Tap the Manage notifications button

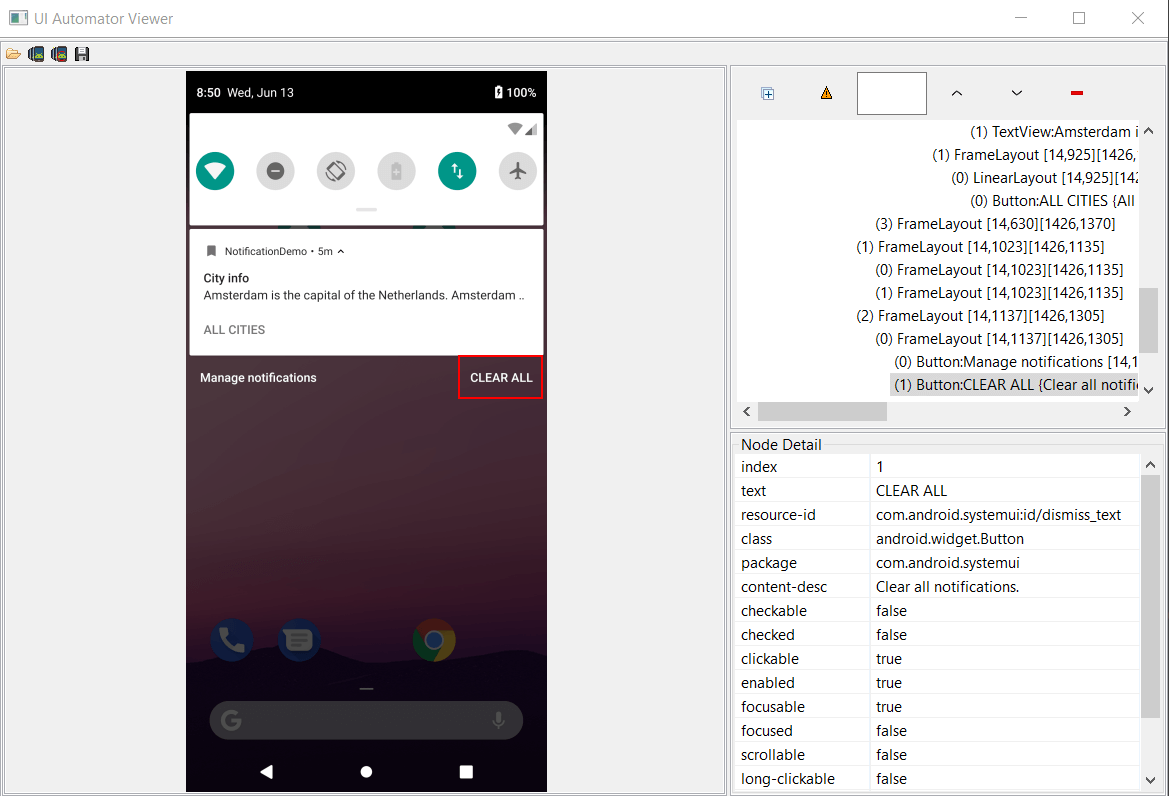258,378
